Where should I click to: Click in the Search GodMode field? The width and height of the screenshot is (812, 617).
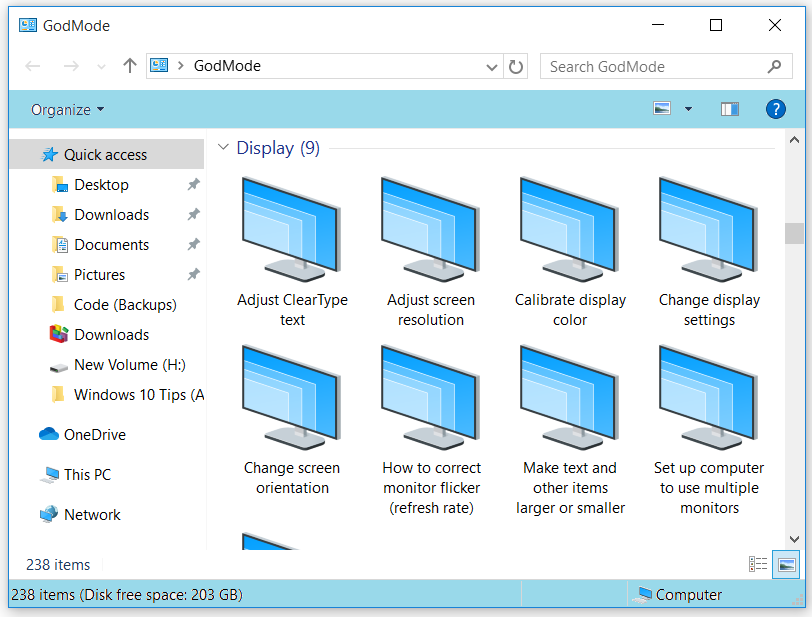coord(666,66)
